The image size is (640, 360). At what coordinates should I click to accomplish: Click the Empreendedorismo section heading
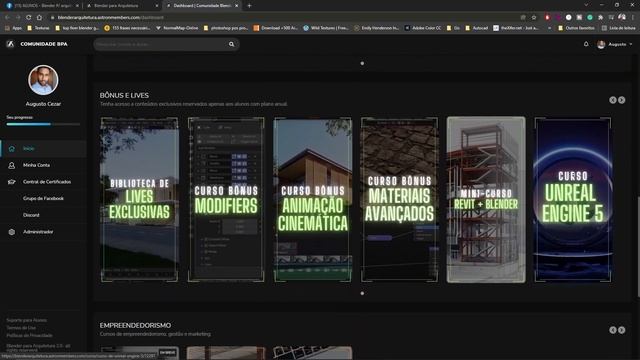[x=136, y=325]
